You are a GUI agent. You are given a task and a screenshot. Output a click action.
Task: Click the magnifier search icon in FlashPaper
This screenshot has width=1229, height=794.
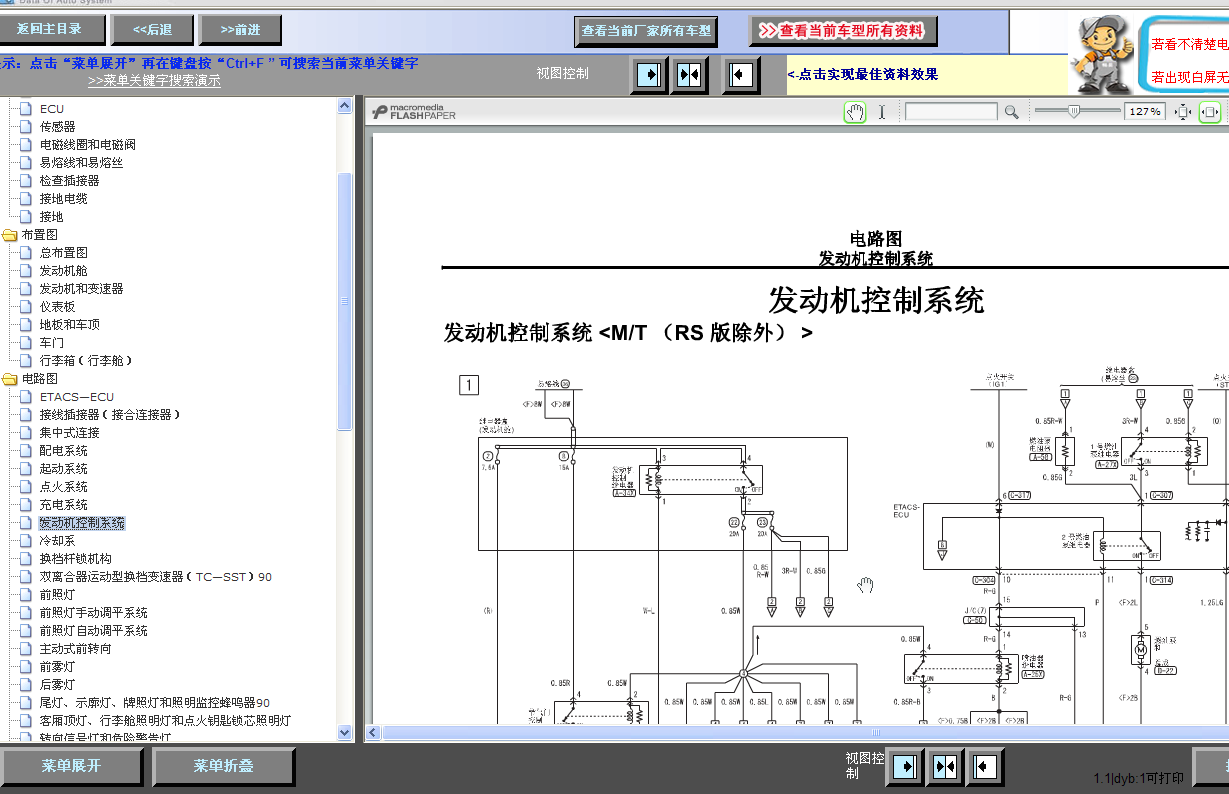1012,112
